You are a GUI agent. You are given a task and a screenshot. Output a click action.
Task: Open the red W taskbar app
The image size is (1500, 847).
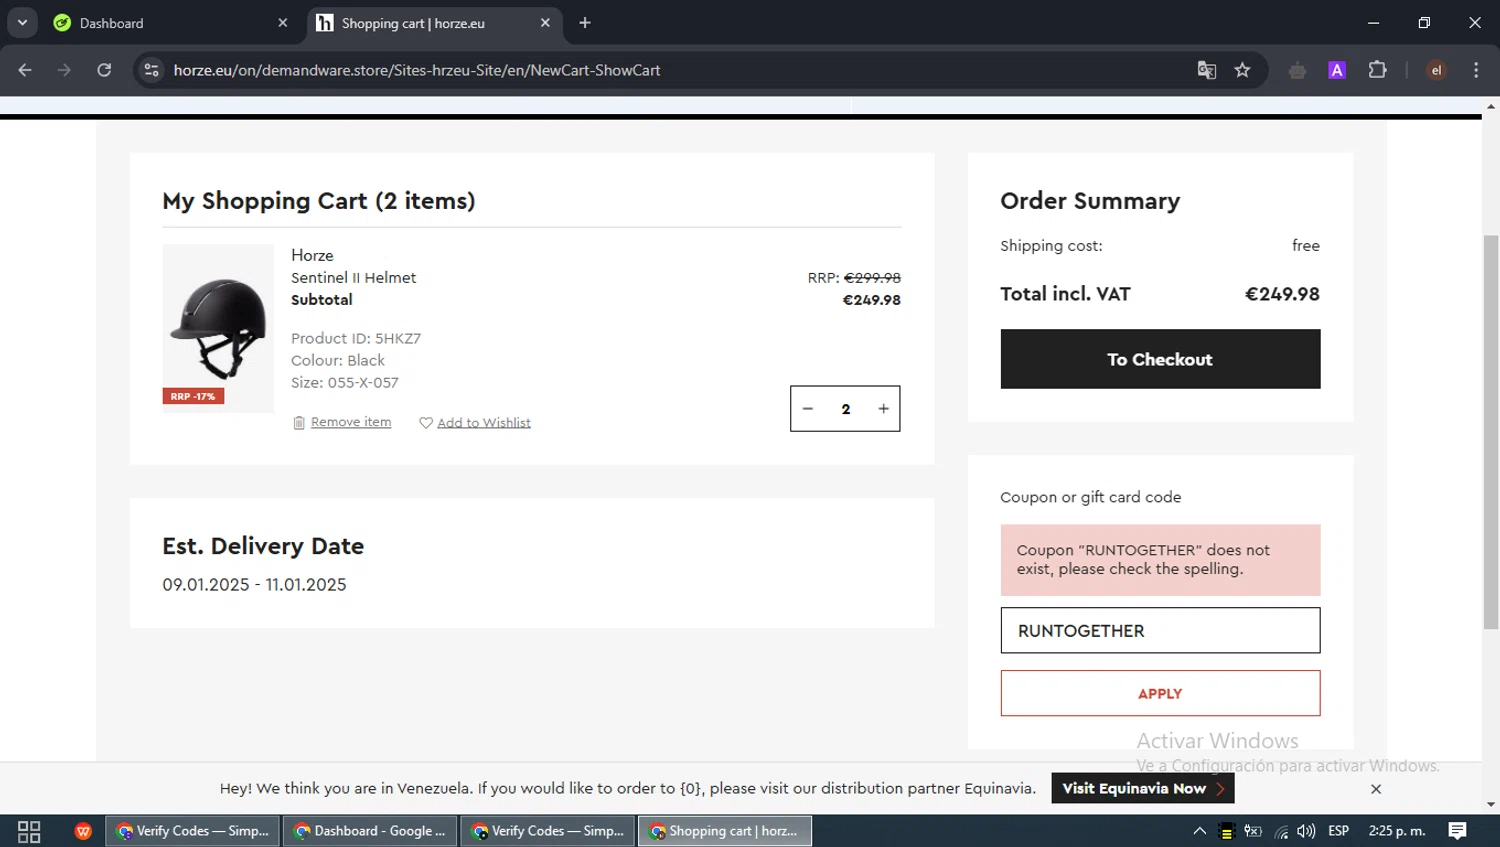(83, 831)
